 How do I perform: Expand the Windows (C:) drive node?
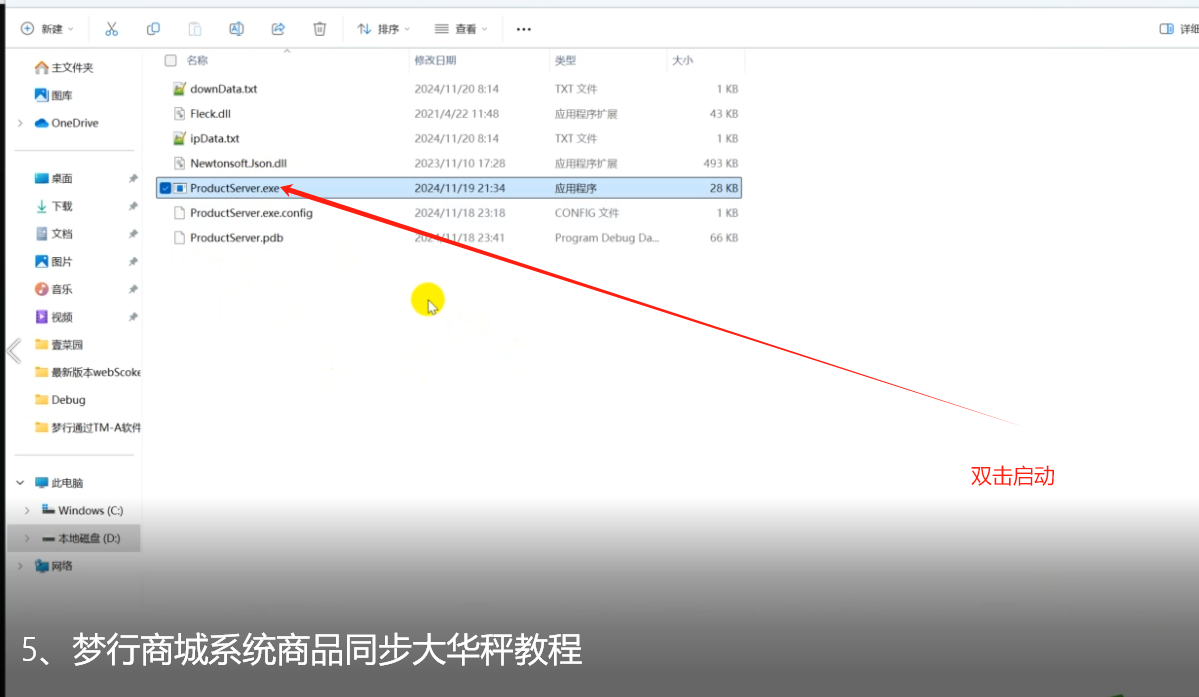[x=28, y=511]
